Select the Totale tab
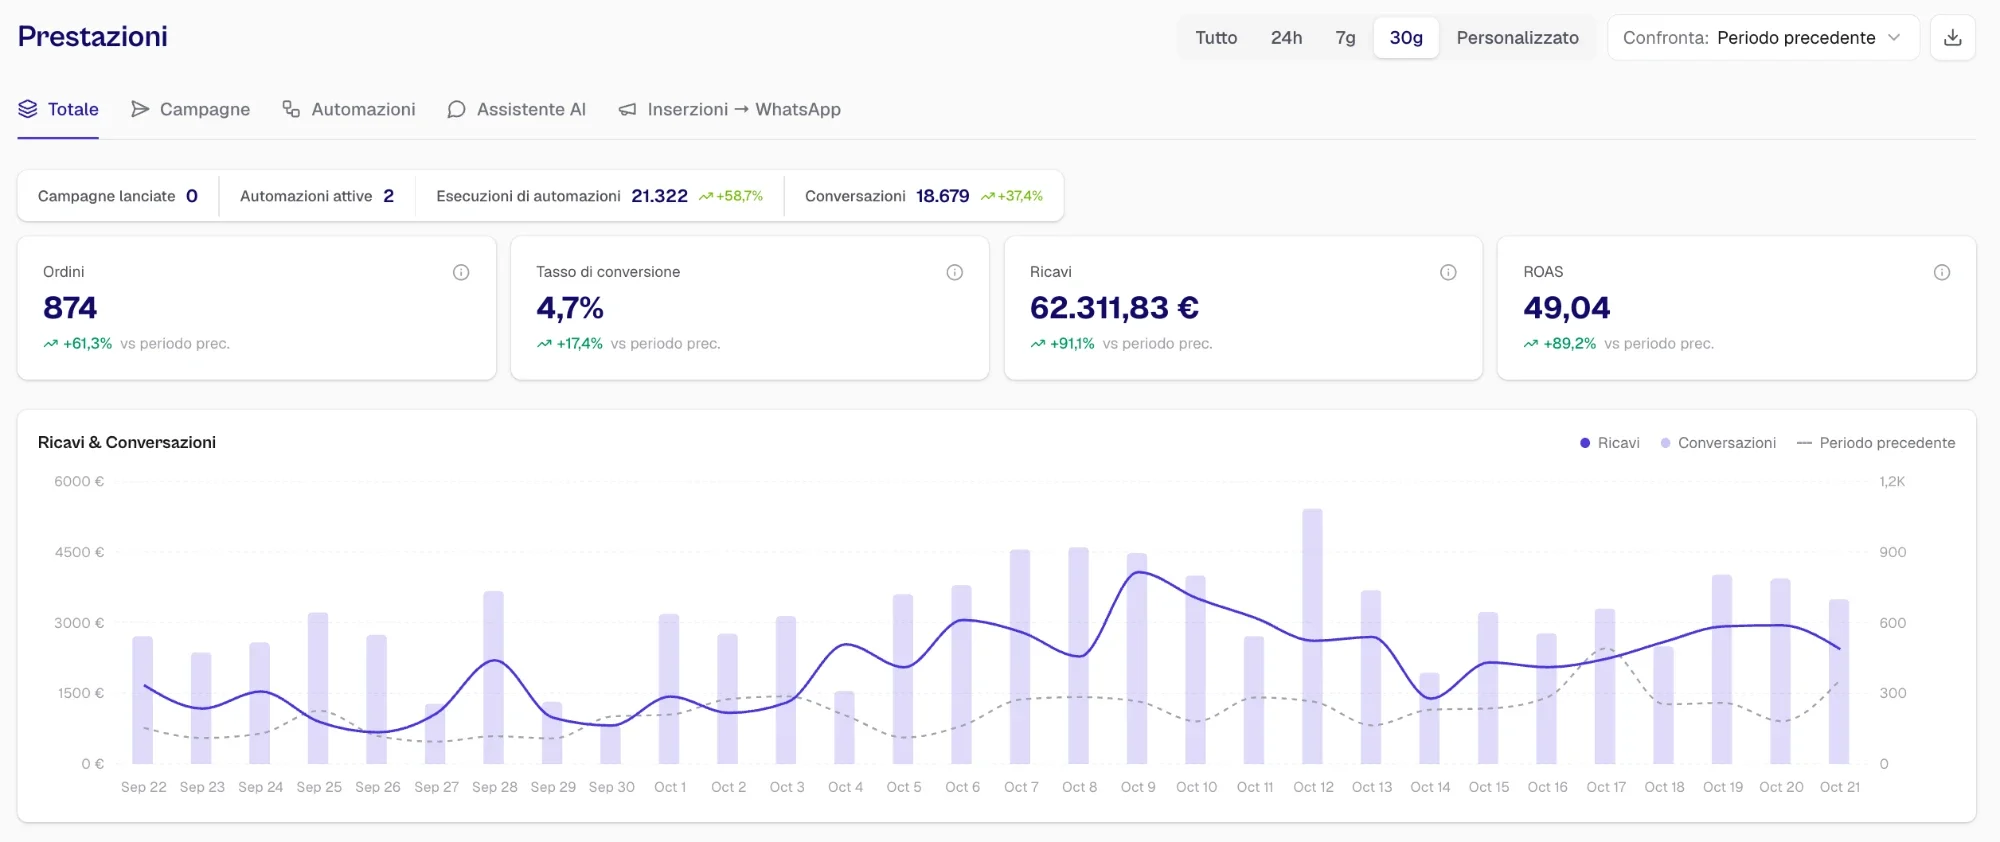Screen dimensions: 2000x842 [x=58, y=109]
